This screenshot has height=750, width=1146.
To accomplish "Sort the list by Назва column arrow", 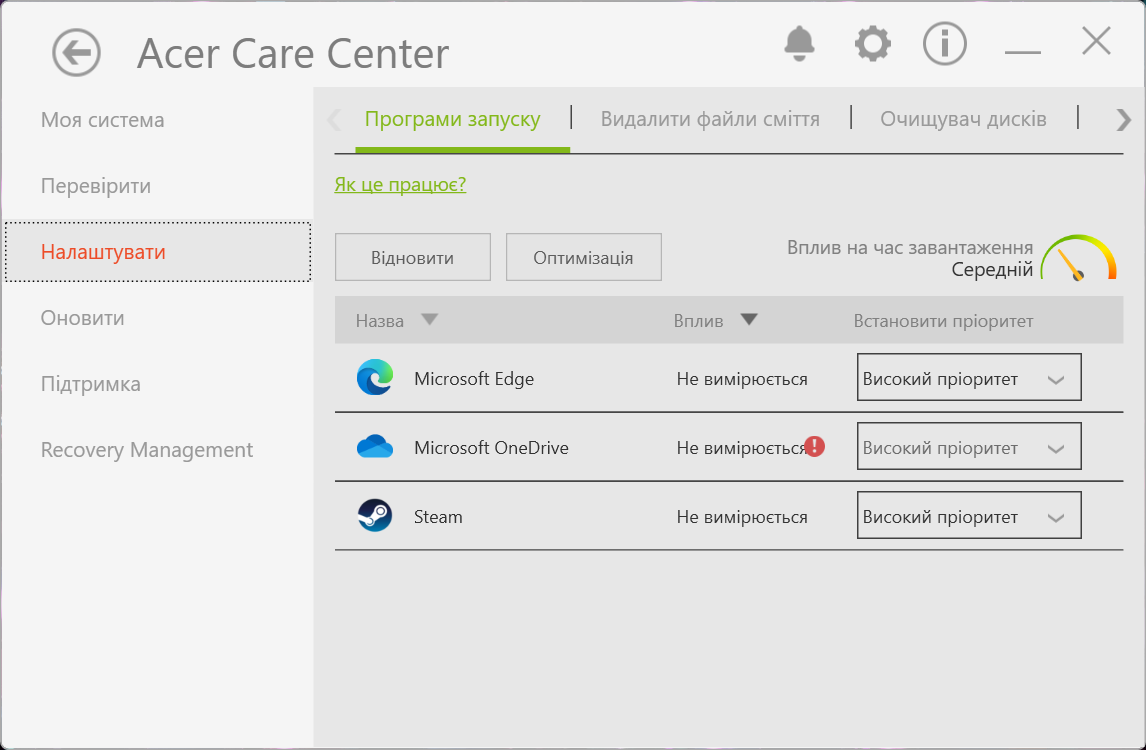I will (429, 320).
